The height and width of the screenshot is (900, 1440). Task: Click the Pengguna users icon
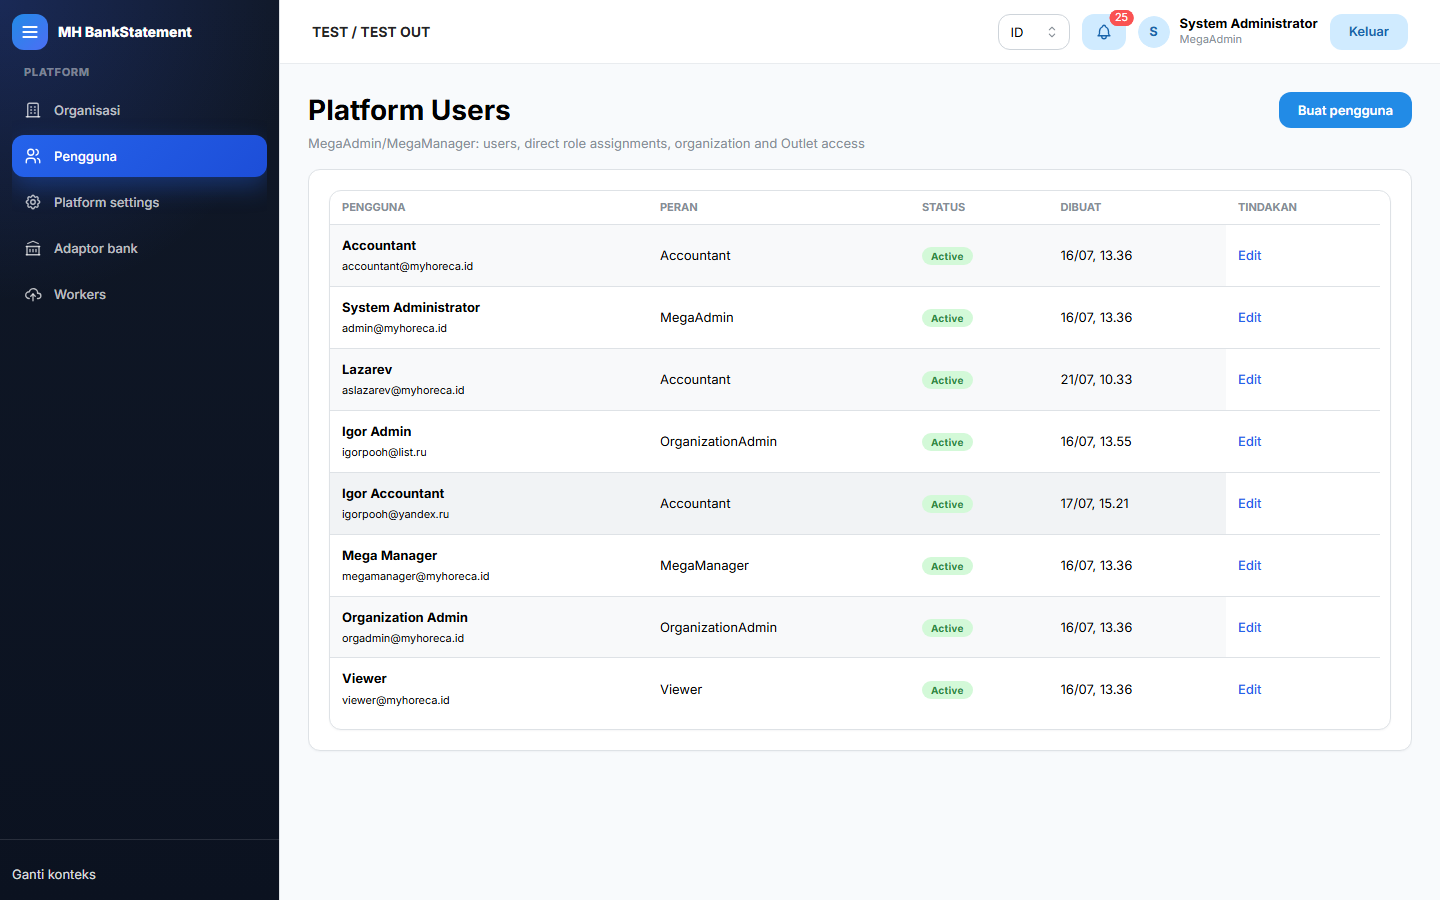point(33,156)
